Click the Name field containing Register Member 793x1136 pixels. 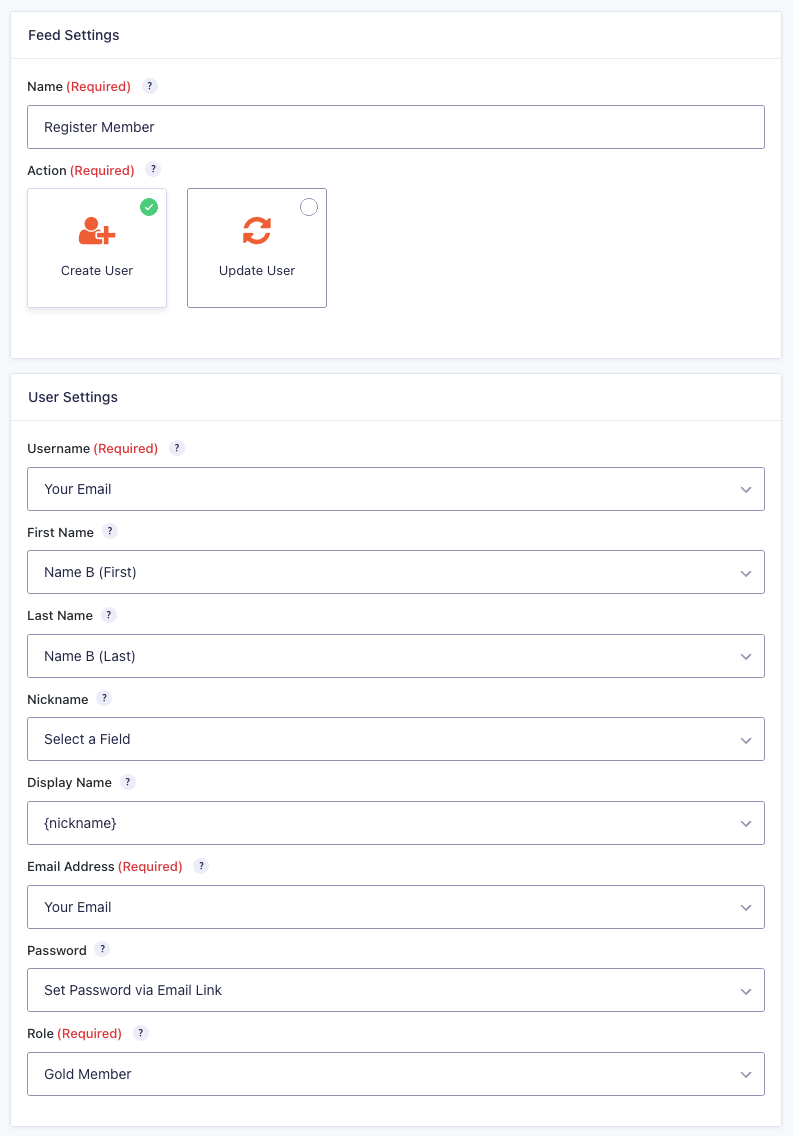[x=396, y=127]
